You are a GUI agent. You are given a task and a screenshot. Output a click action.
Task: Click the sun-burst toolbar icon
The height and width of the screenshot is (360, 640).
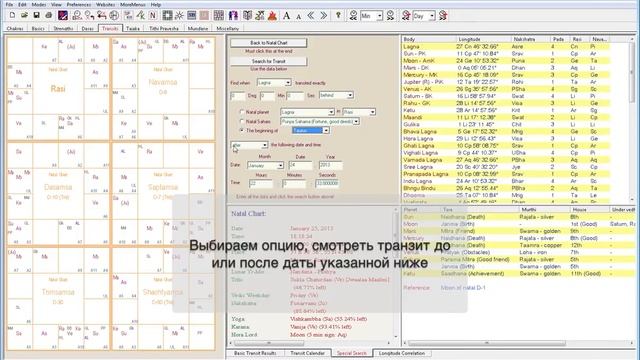tap(179, 16)
